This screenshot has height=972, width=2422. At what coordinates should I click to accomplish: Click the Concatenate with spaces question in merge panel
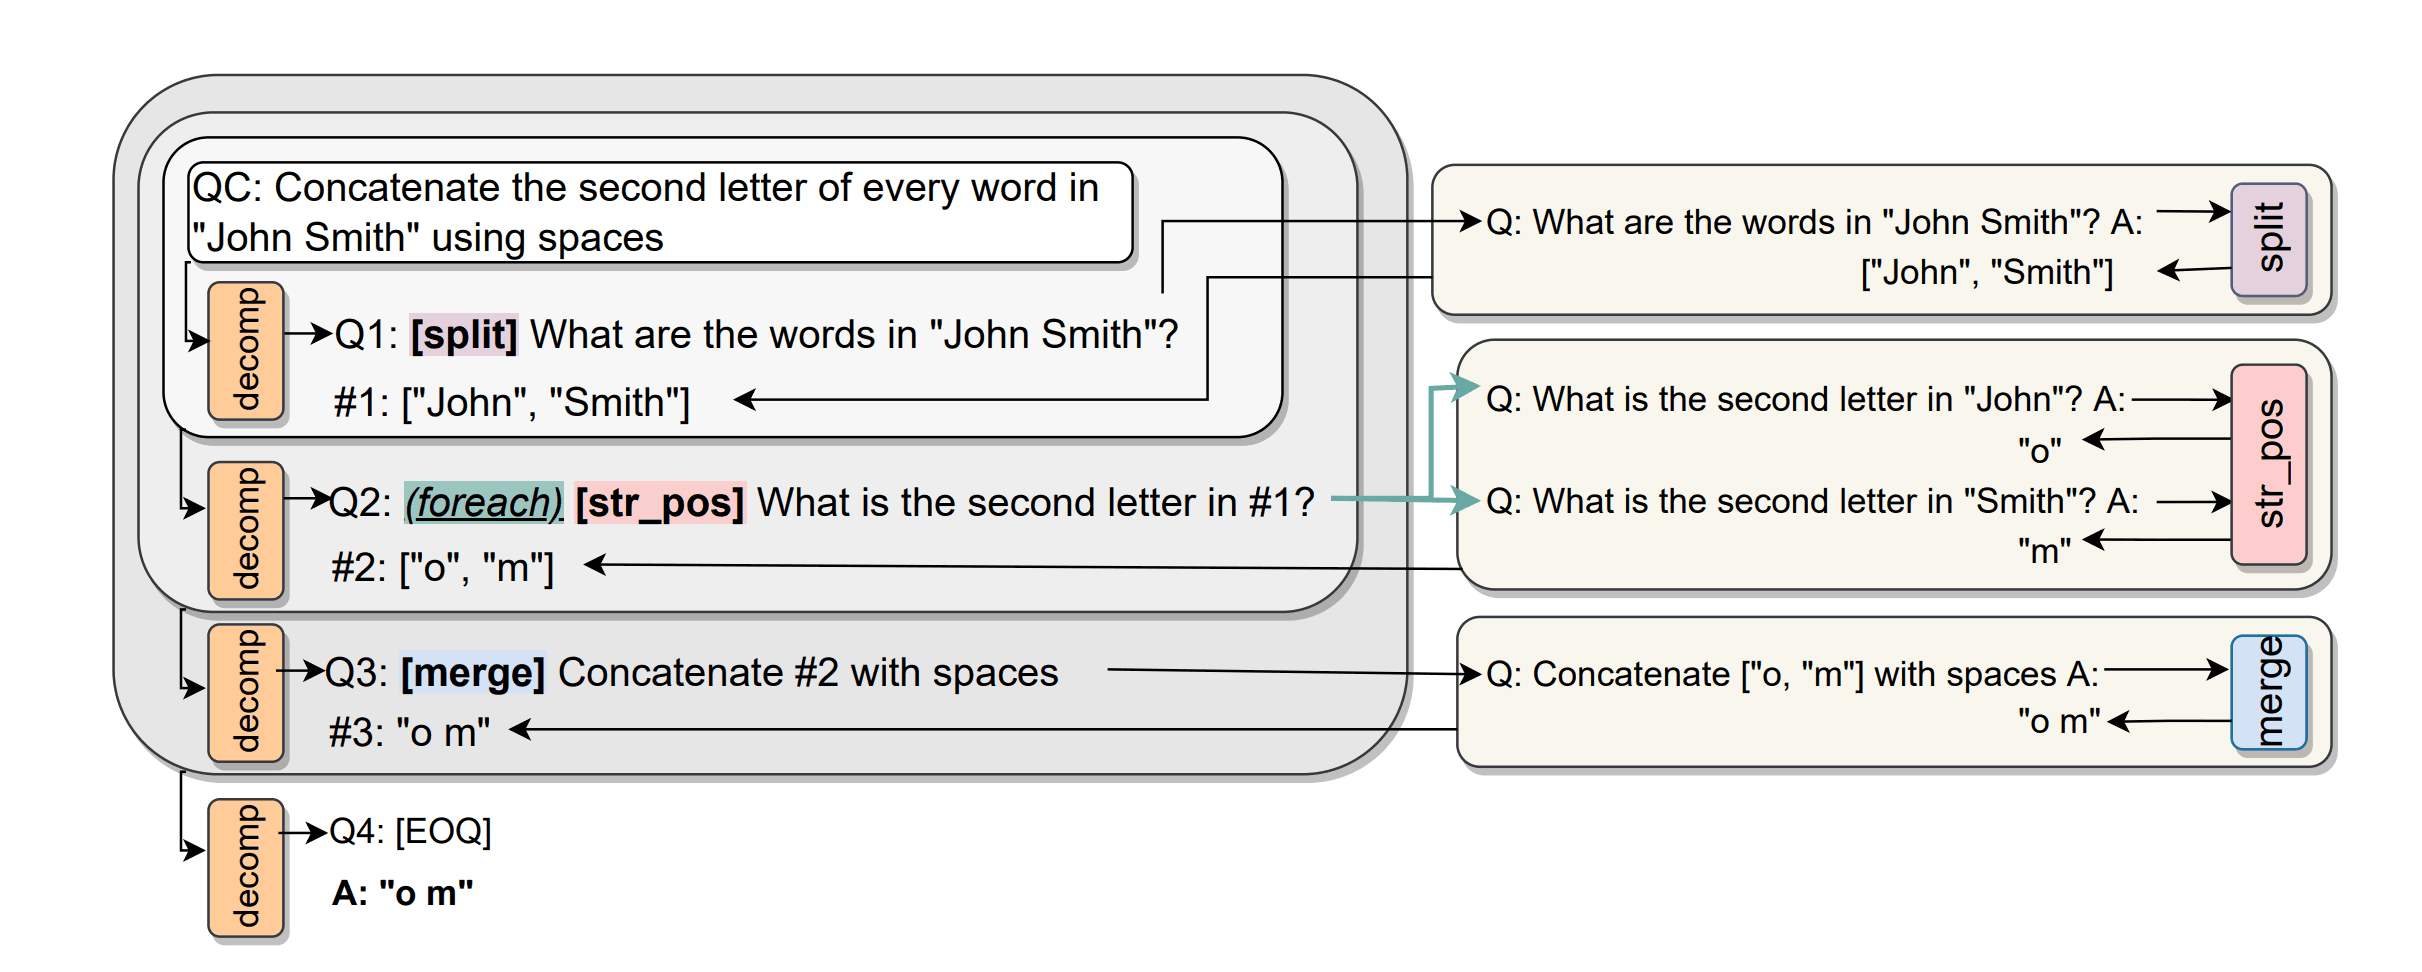point(1792,674)
